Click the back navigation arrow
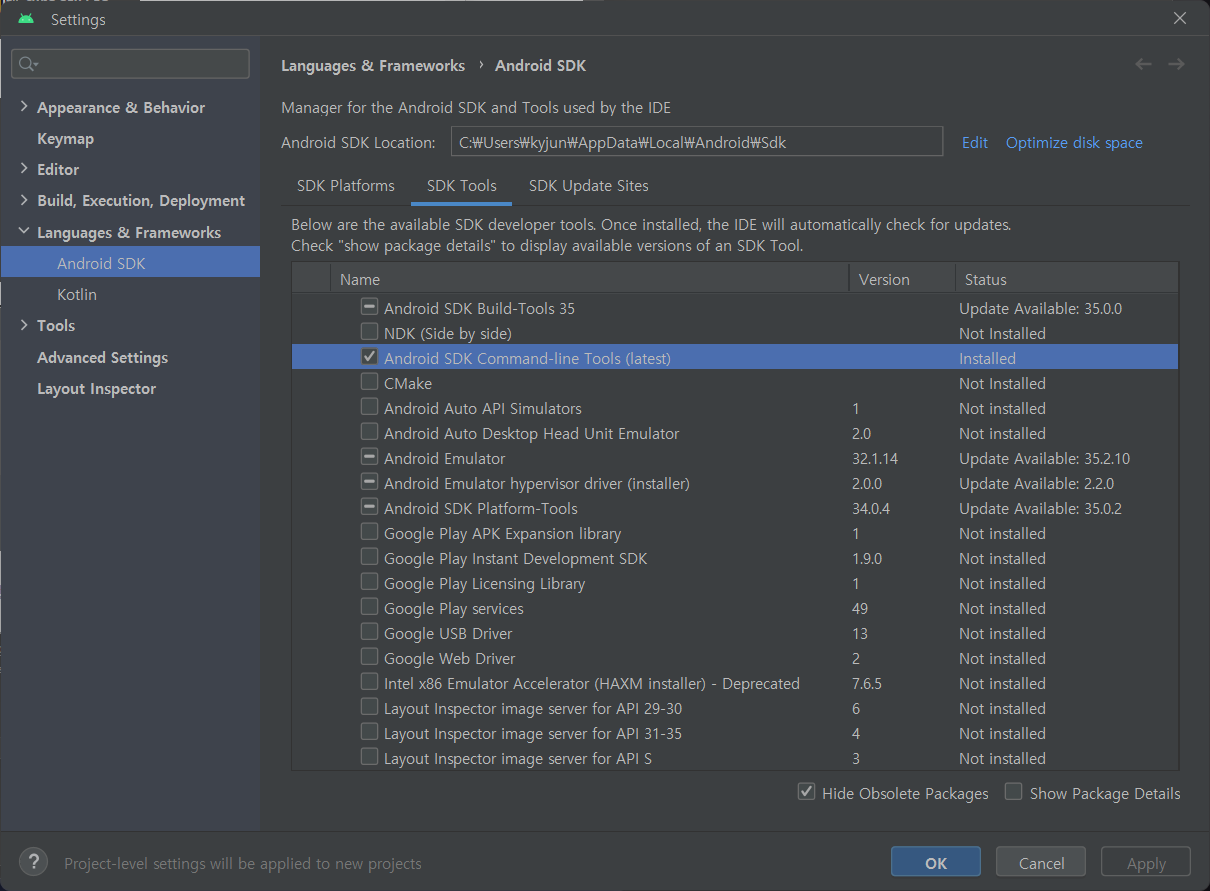The image size is (1210, 891). [x=1143, y=64]
